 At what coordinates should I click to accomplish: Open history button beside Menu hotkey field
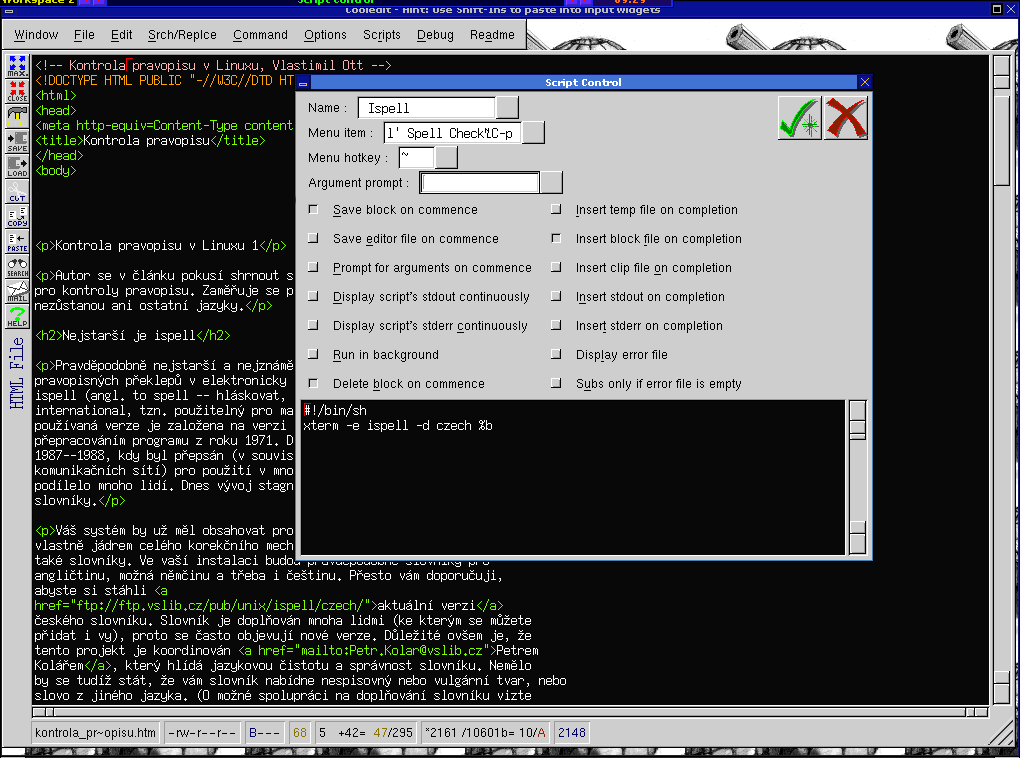pyautogui.click(x=446, y=157)
